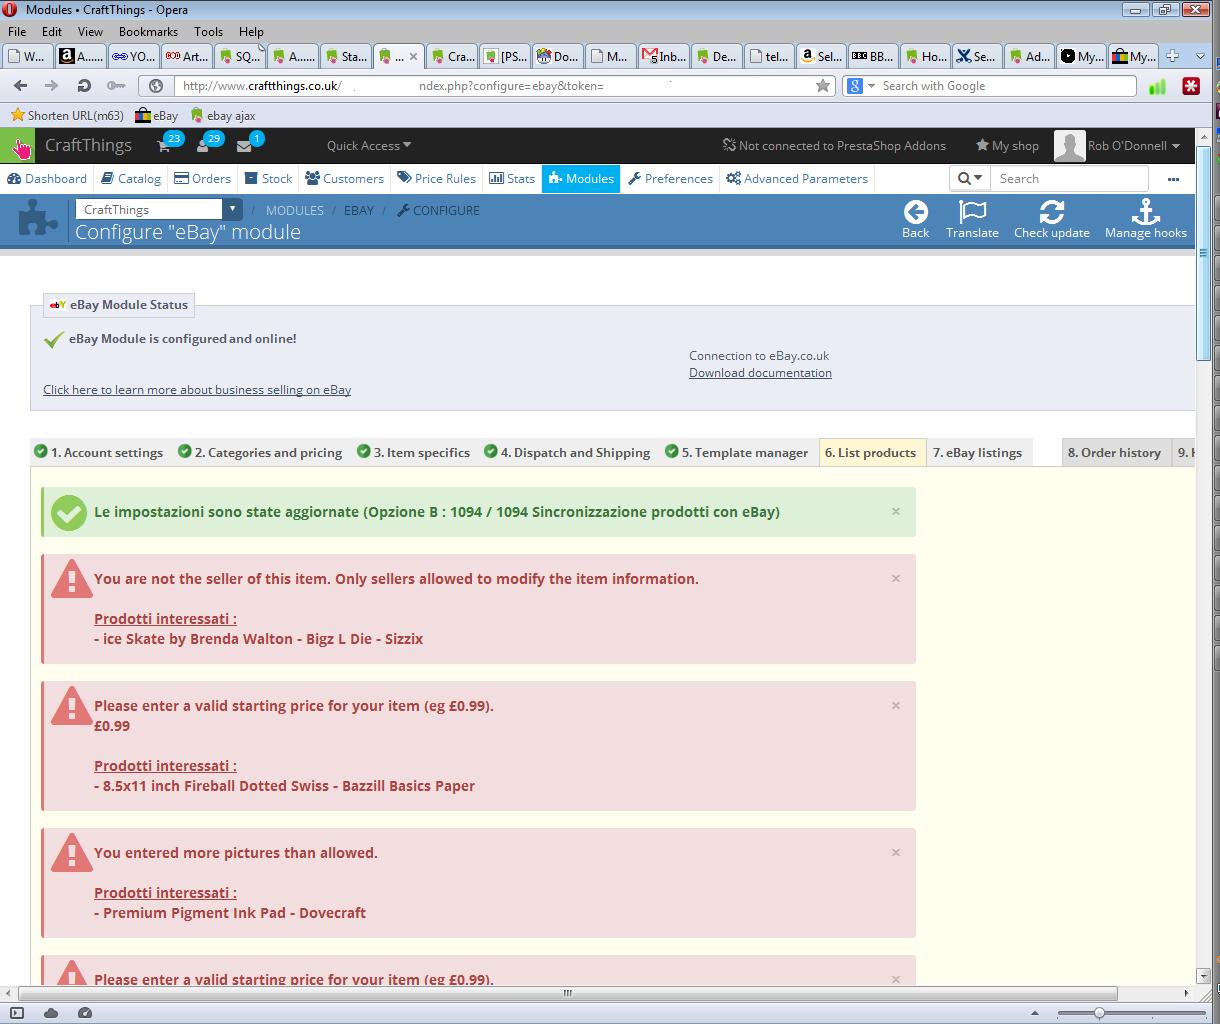Open the Edit menu
Viewport: 1220px width, 1024px height.
pyautogui.click(x=52, y=32)
